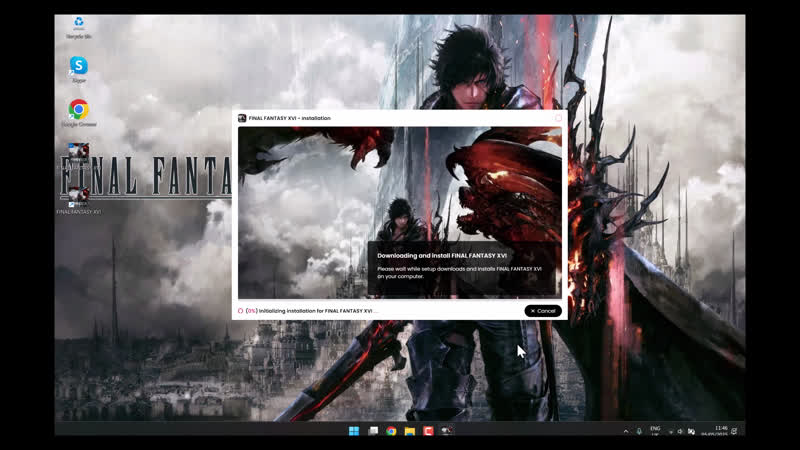800x450 pixels.
Task: Launch Chrome from the taskbar
Action: 391,431
